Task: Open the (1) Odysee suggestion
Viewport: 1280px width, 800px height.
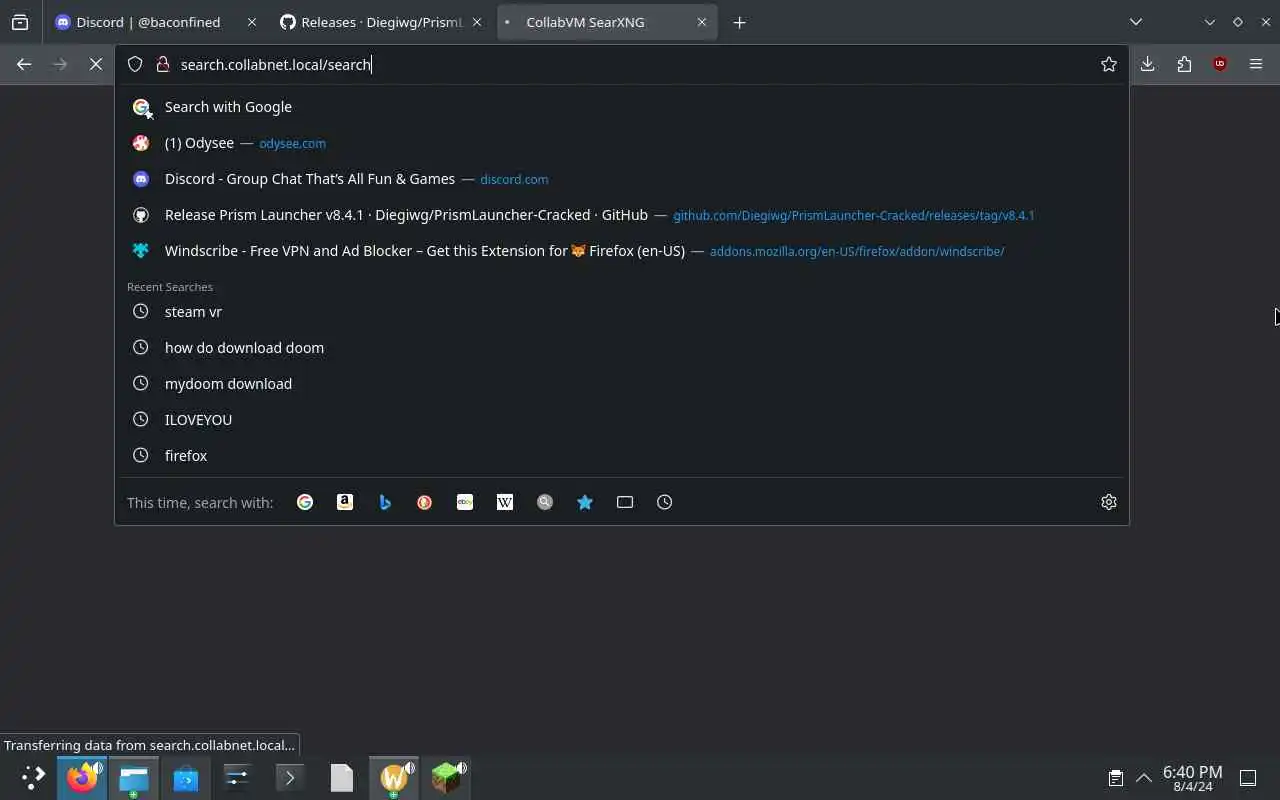Action: pos(622,143)
